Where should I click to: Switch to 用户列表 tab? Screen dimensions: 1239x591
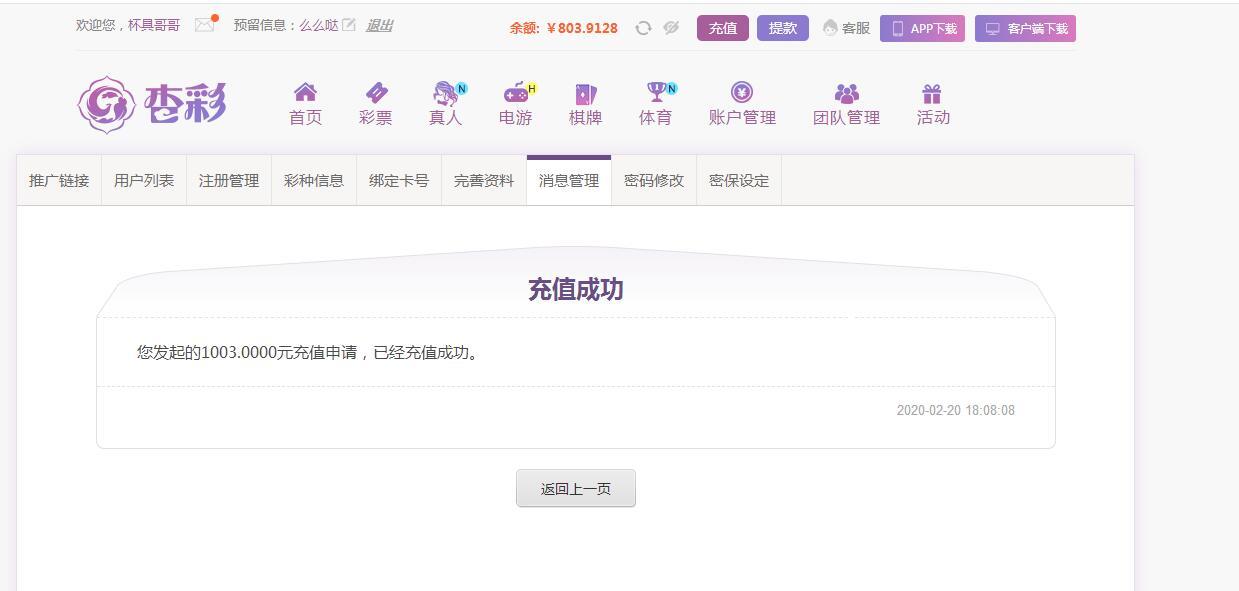point(144,181)
